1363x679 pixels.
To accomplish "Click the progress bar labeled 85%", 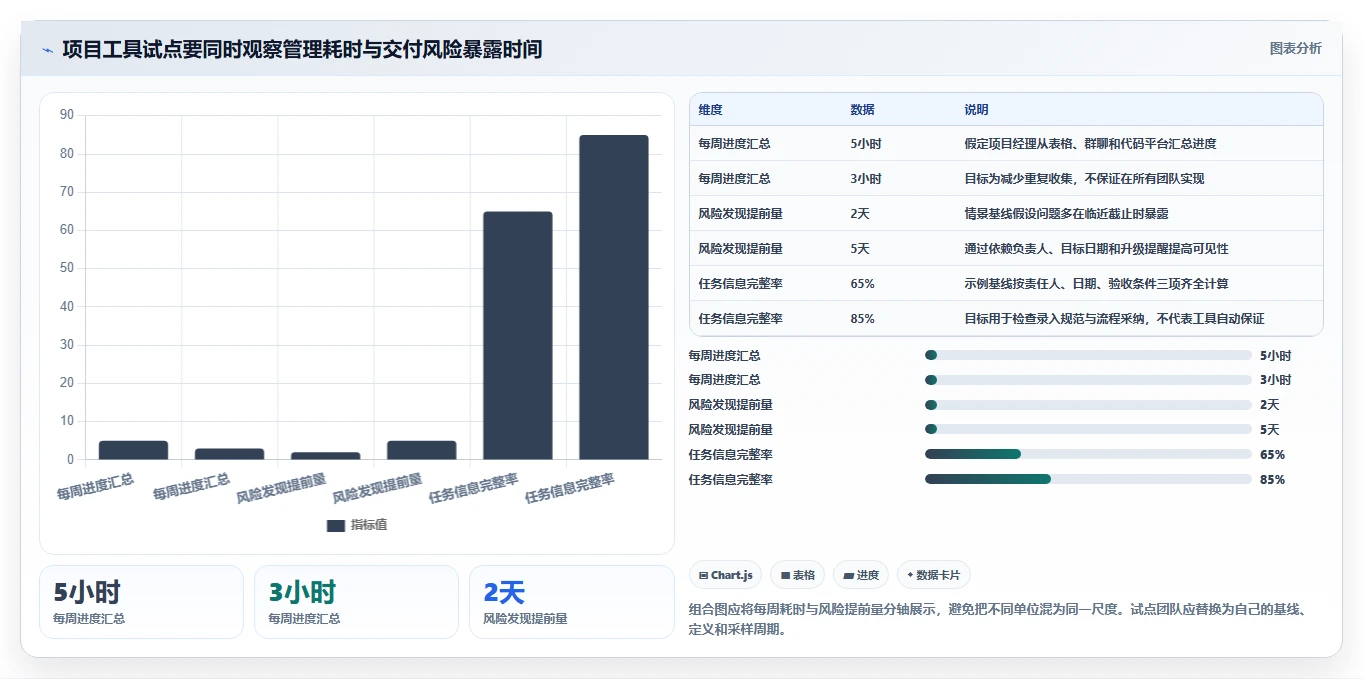I will (1088, 479).
